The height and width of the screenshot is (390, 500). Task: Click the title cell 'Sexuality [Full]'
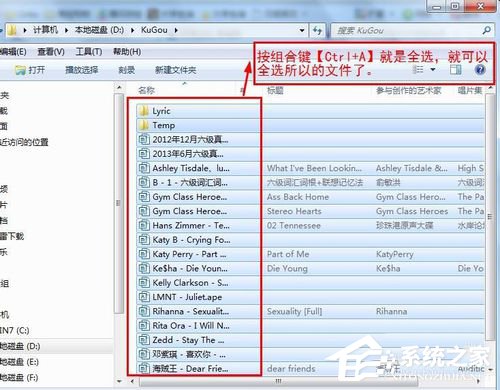pyautogui.click(x=294, y=311)
